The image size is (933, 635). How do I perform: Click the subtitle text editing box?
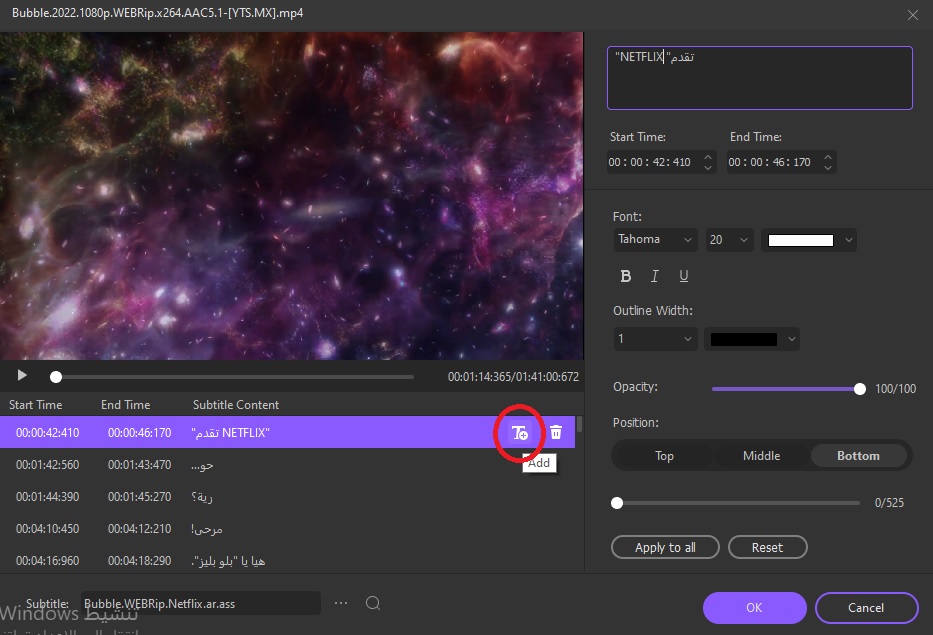[759, 78]
